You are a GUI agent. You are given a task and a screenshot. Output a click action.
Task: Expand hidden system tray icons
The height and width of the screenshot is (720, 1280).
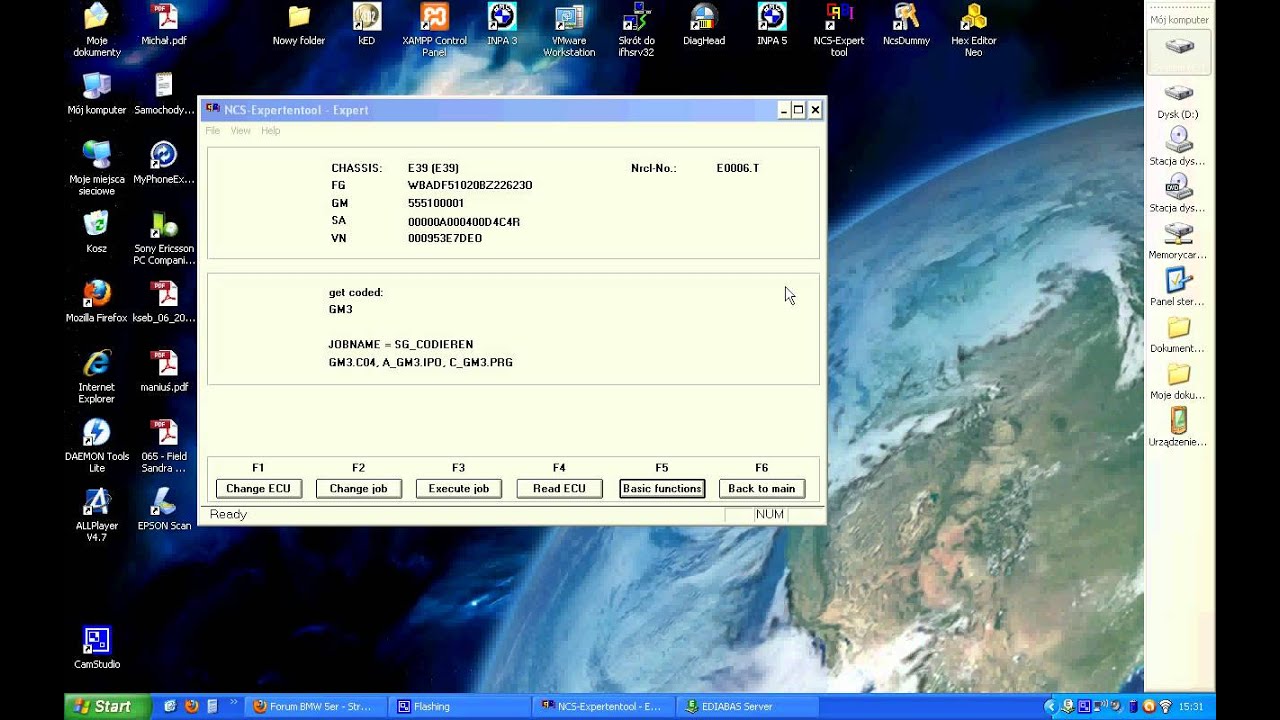1050,706
